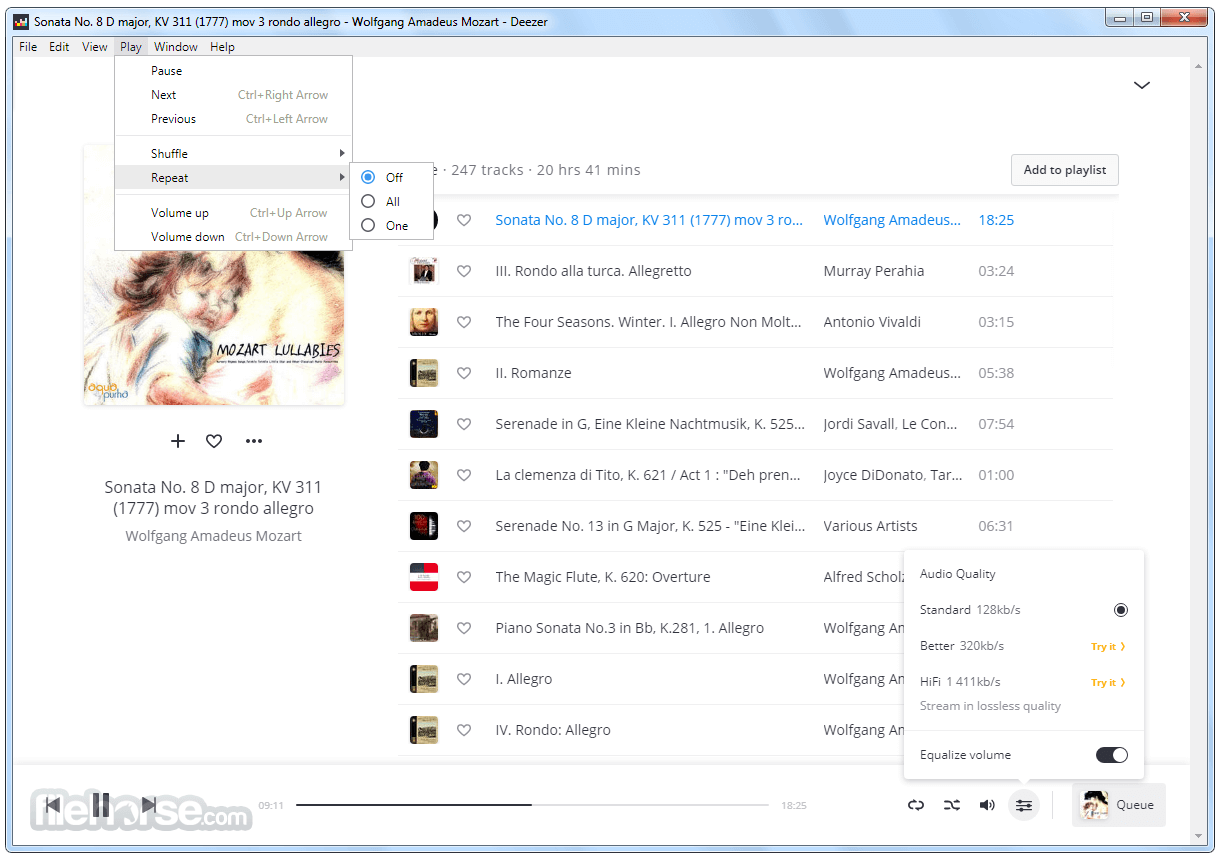Choose Pause from the Play menu
The image size is (1220, 861).
(x=233, y=71)
